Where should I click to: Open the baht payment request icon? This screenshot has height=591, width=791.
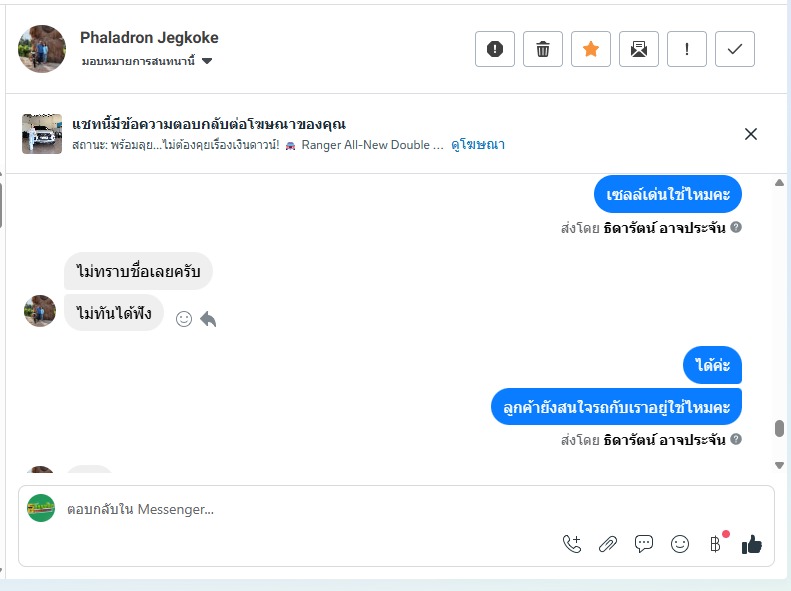pyautogui.click(x=715, y=544)
